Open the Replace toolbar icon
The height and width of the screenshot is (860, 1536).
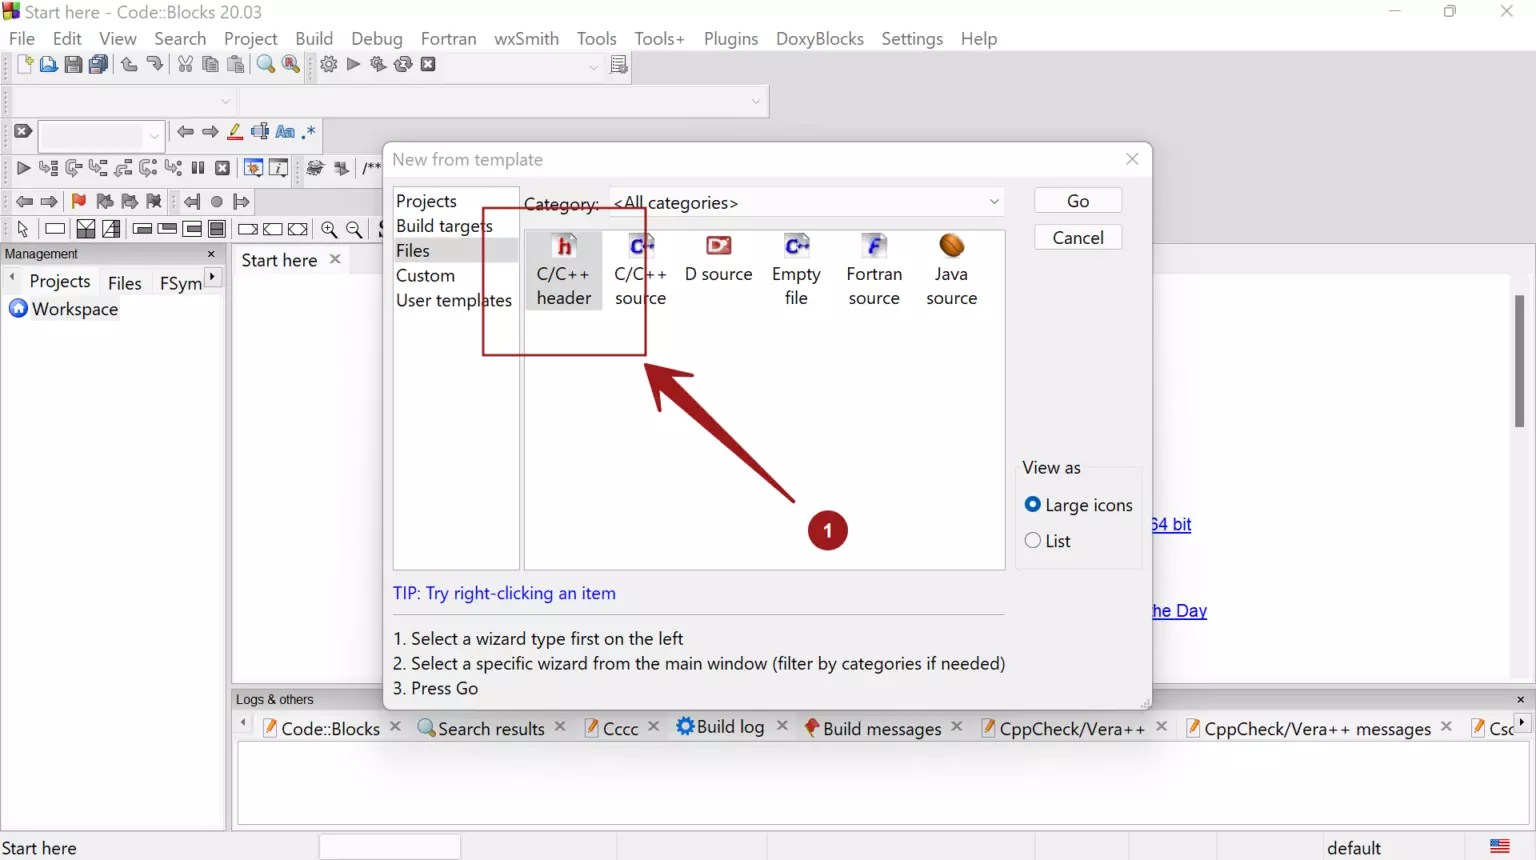click(291, 65)
